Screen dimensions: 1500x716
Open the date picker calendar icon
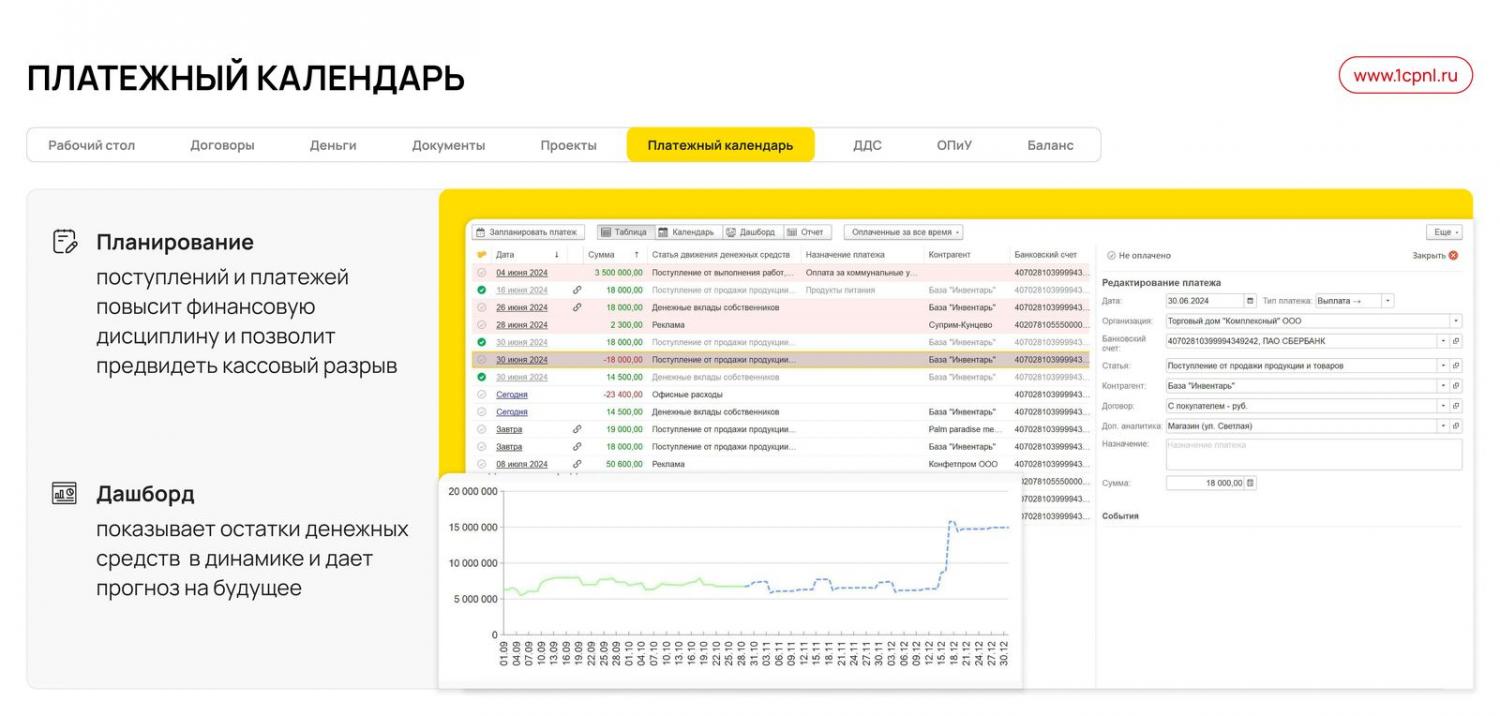[x=1250, y=301]
